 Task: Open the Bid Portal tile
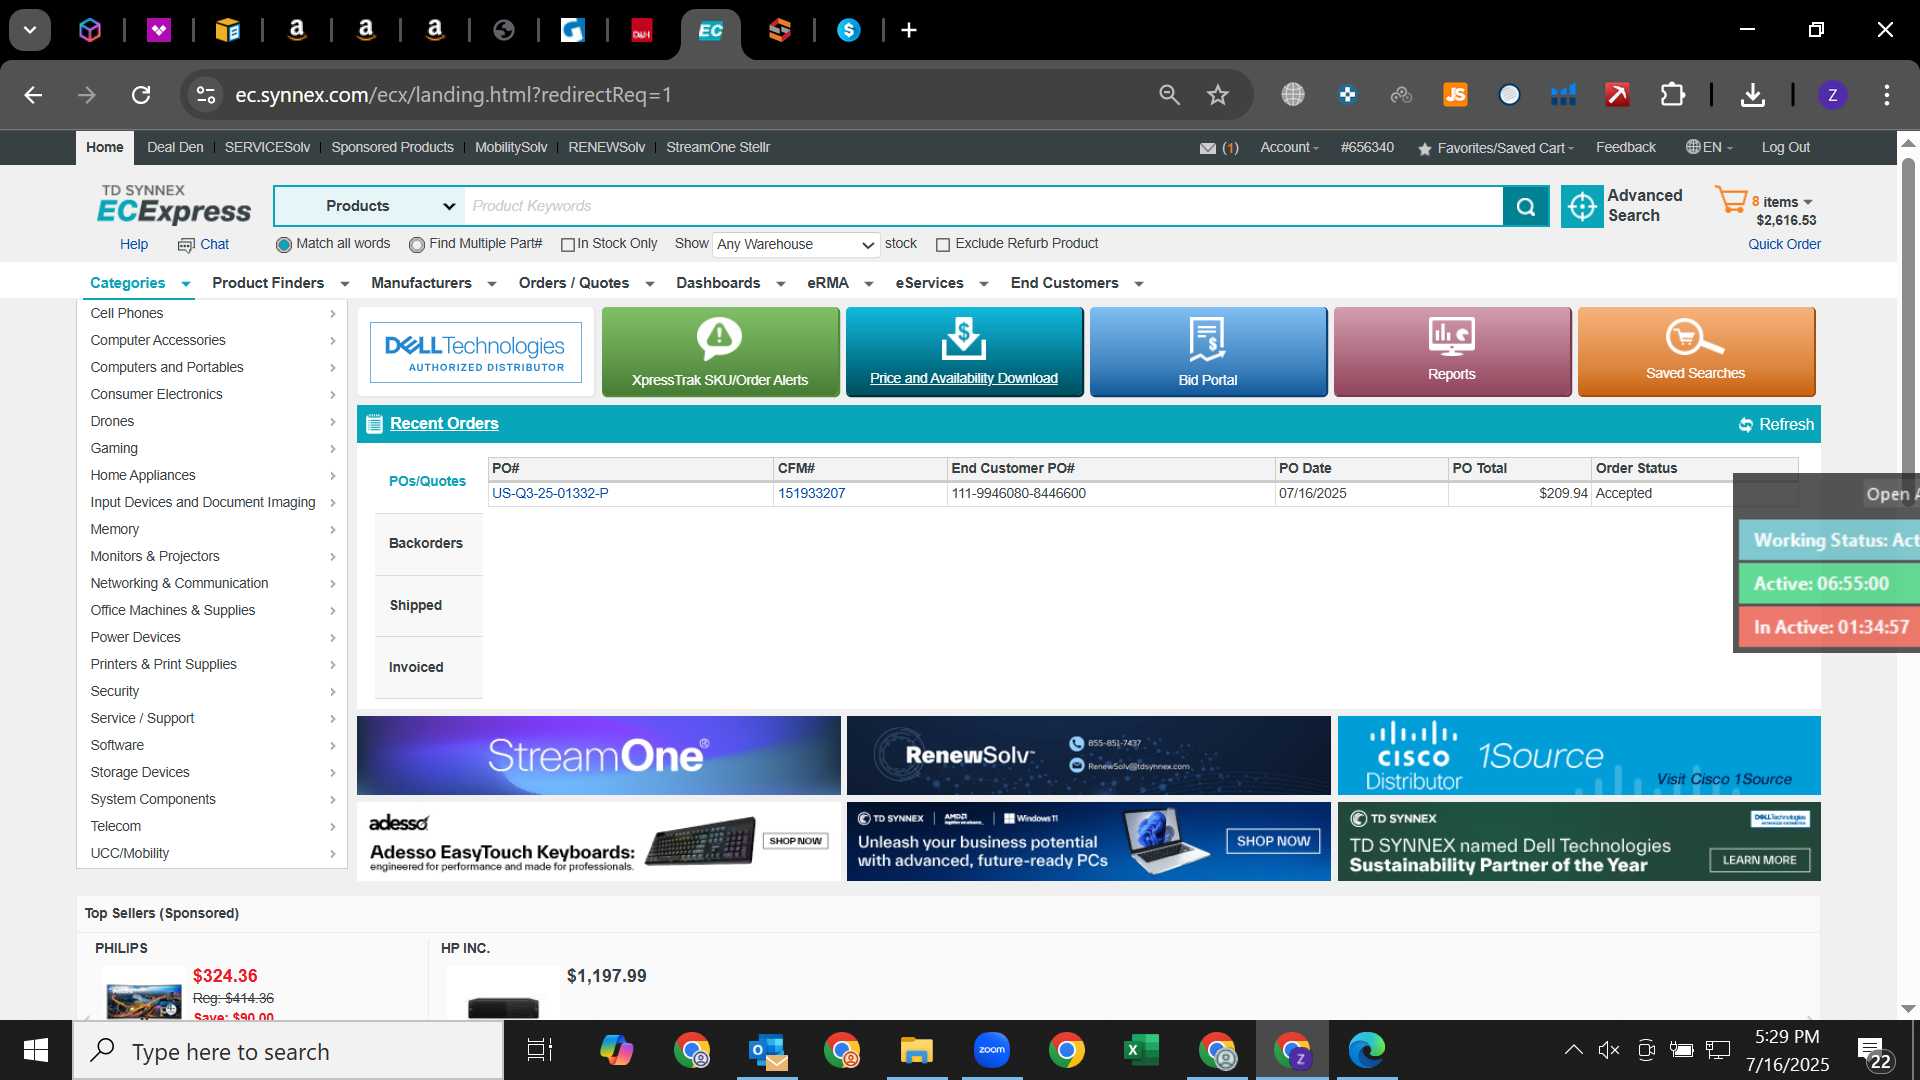pyautogui.click(x=1208, y=352)
